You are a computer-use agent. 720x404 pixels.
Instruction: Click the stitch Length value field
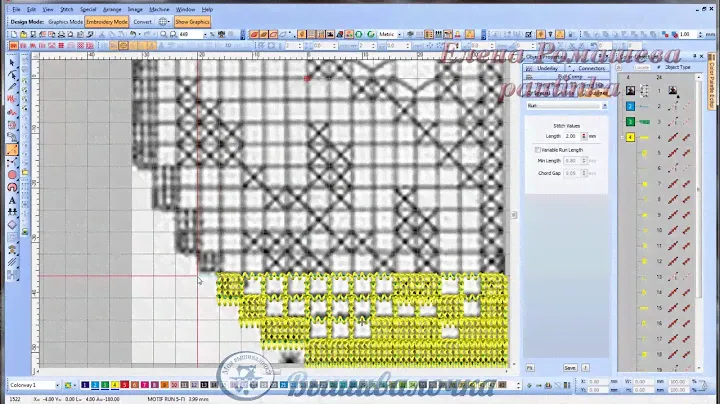[572, 136]
